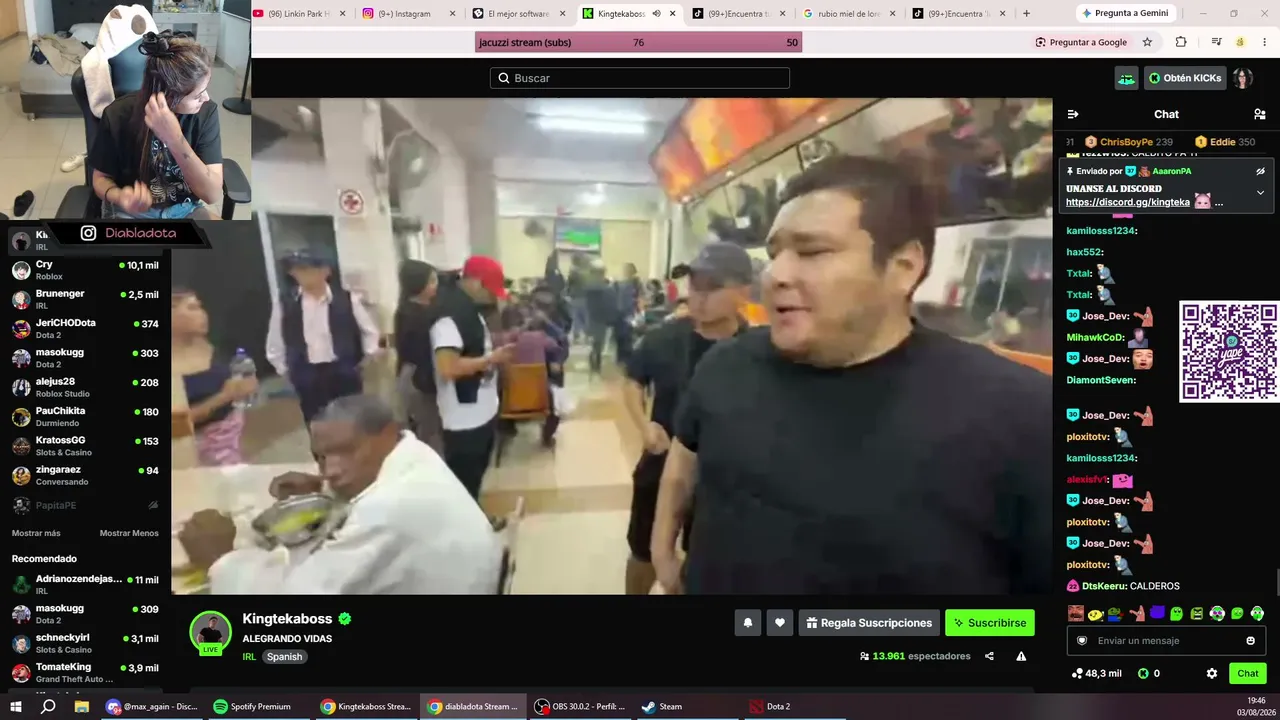Image resolution: width=1280 pixels, height=720 pixels.
Task: Click the KICKs balance icon showing 0
Action: [1148, 673]
